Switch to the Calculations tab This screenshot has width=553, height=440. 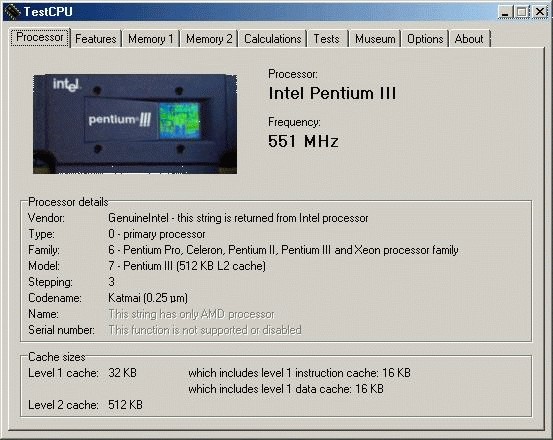273,39
